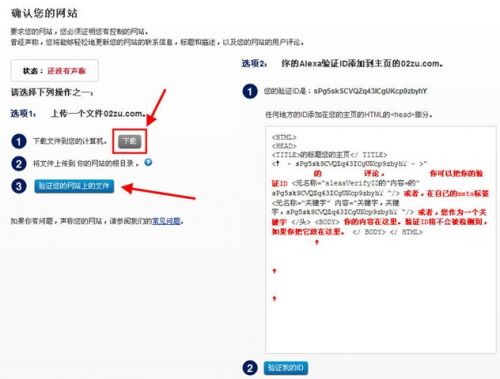Select the verification ID text sPg5skSCVQZq43ICgUKcp9zbyhY
Viewport: 500px width, 379px height.
370,91
